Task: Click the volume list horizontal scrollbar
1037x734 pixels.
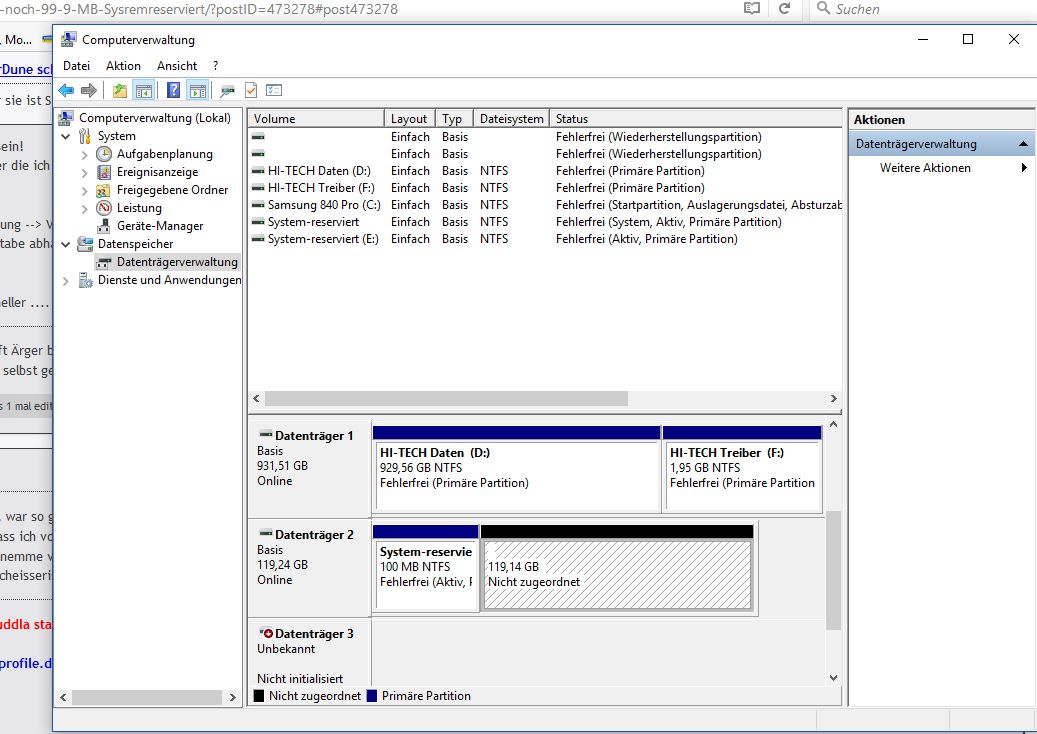Action: coord(445,398)
